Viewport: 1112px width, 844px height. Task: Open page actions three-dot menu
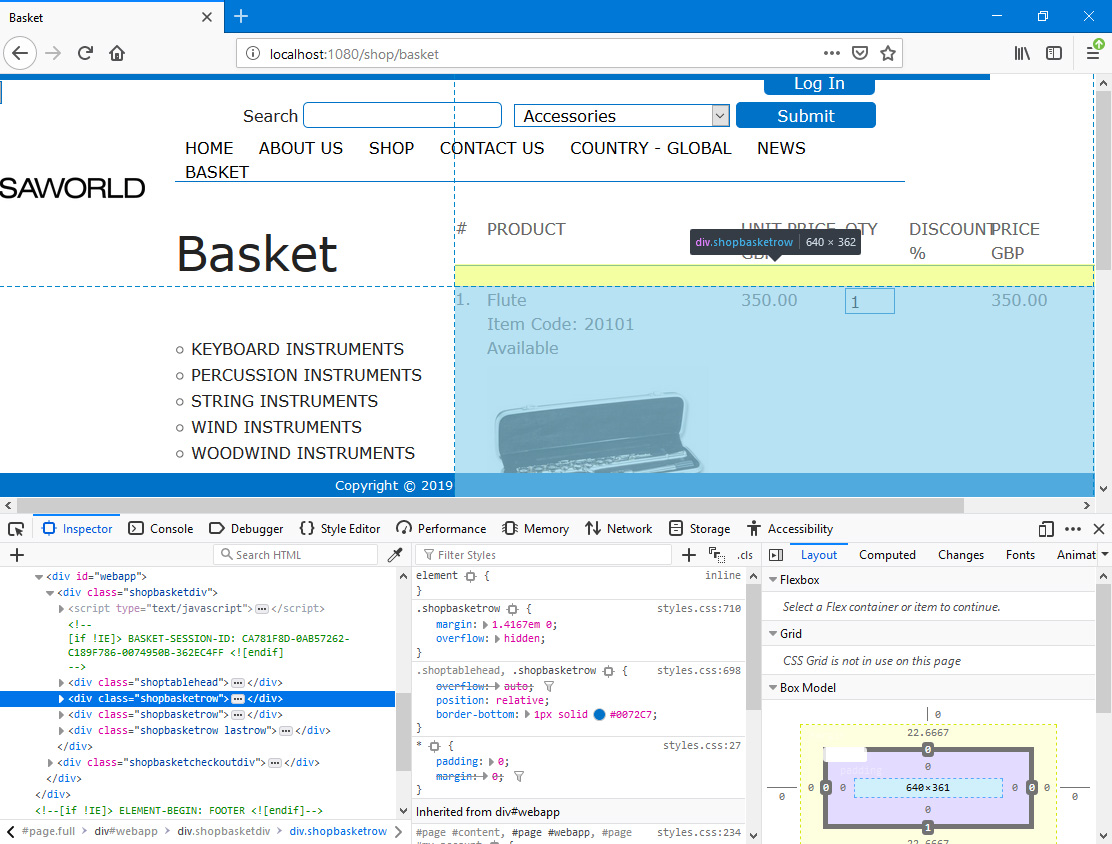click(831, 53)
